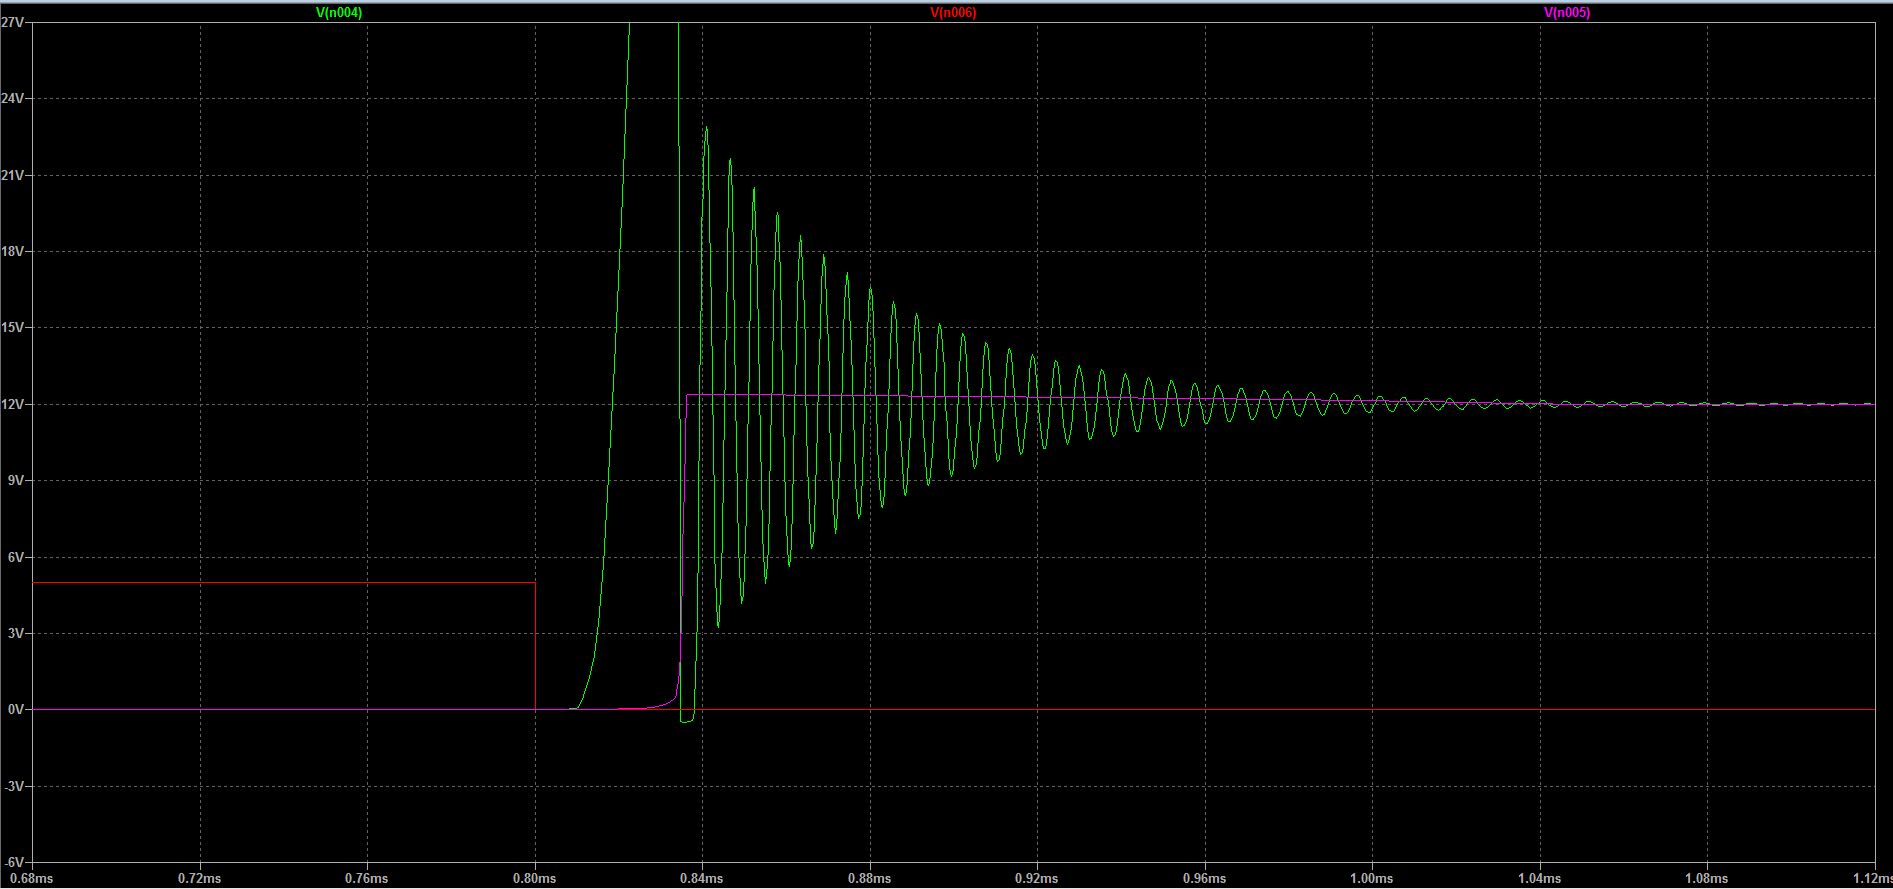The image size is (1893, 889).
Task: Click the green V(n004) trace label
Action: tap(339, 13)
